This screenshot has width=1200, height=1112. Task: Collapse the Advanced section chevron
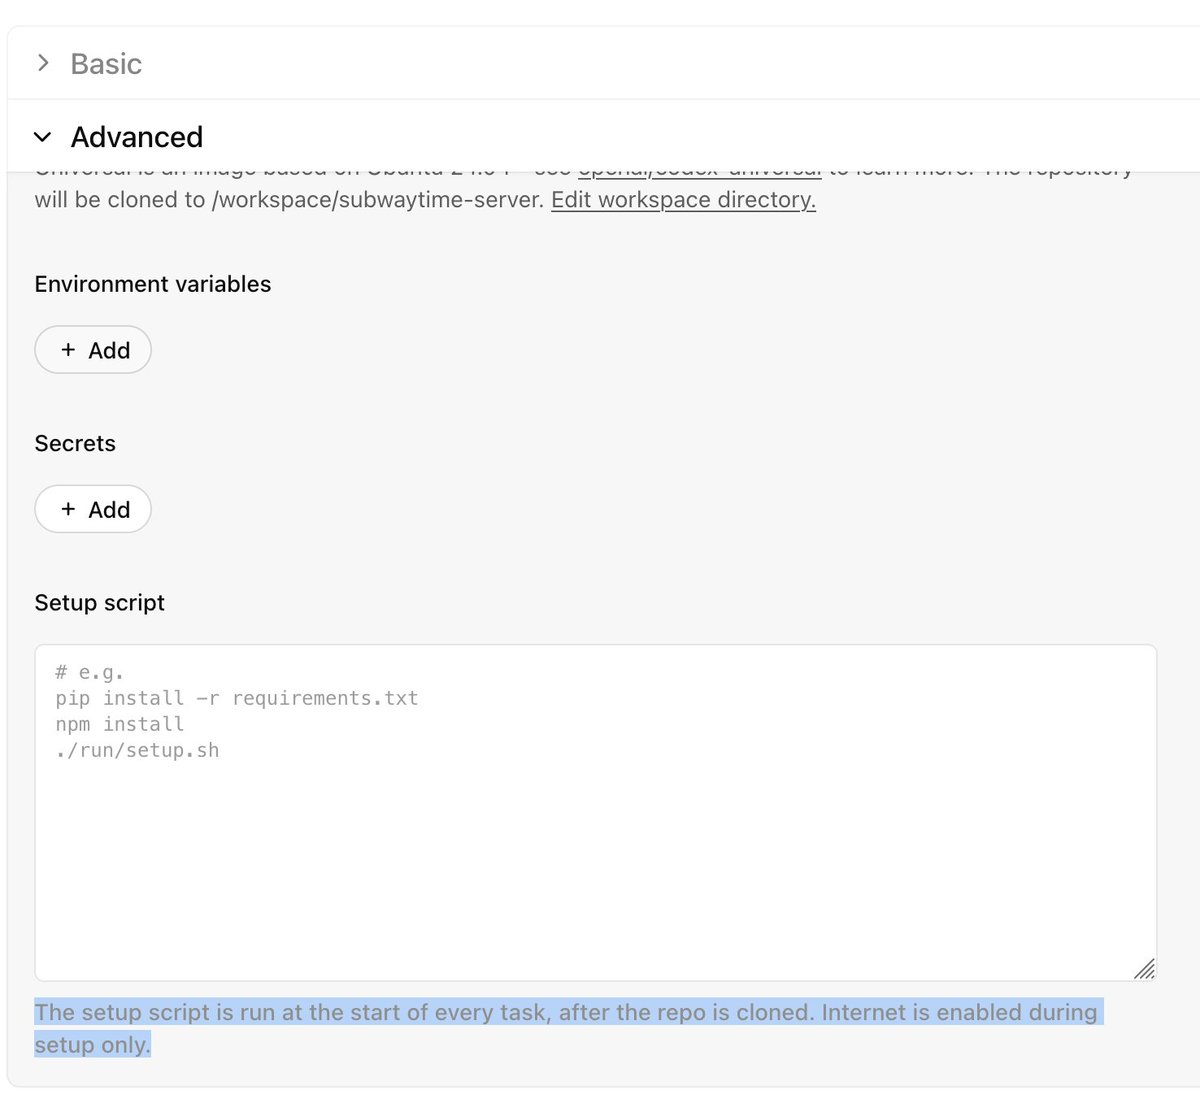pyautogui.click(x=43, y=136)
